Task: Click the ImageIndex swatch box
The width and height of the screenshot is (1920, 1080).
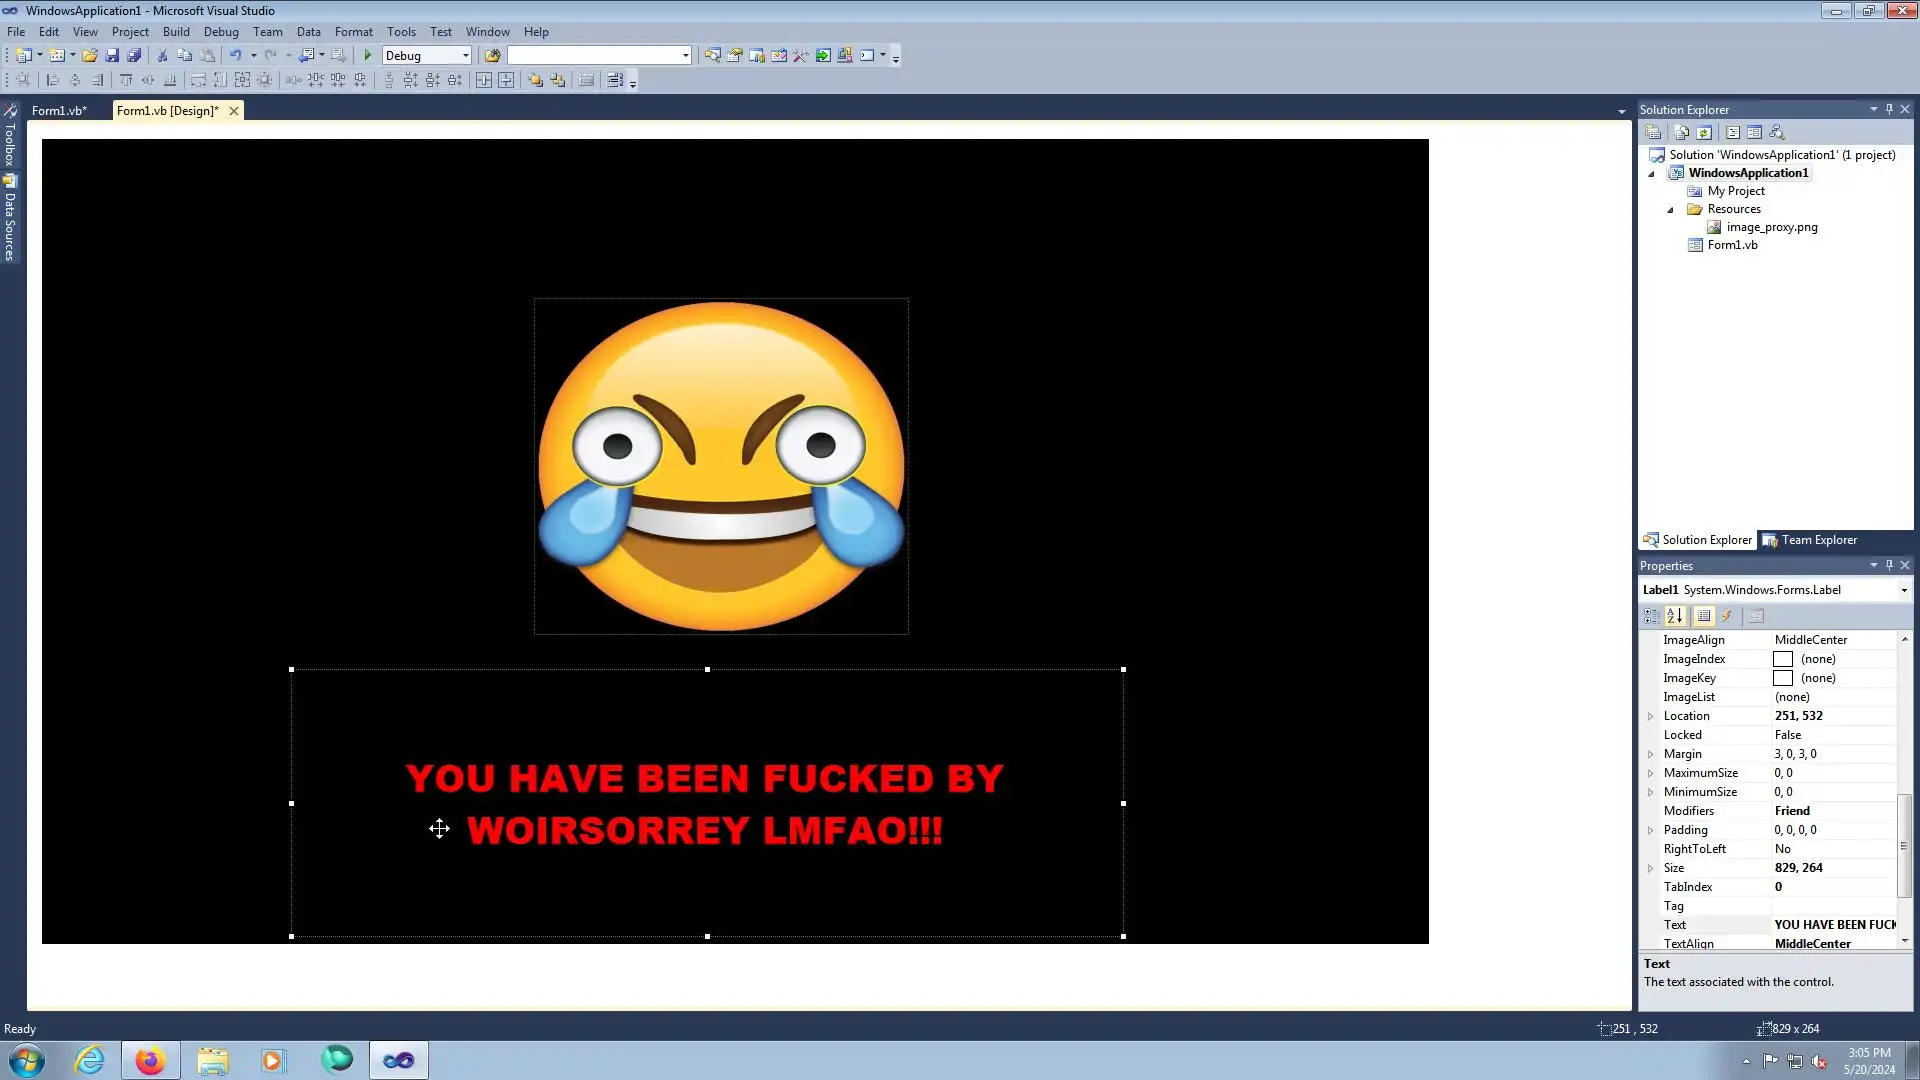Action: 1782,659
